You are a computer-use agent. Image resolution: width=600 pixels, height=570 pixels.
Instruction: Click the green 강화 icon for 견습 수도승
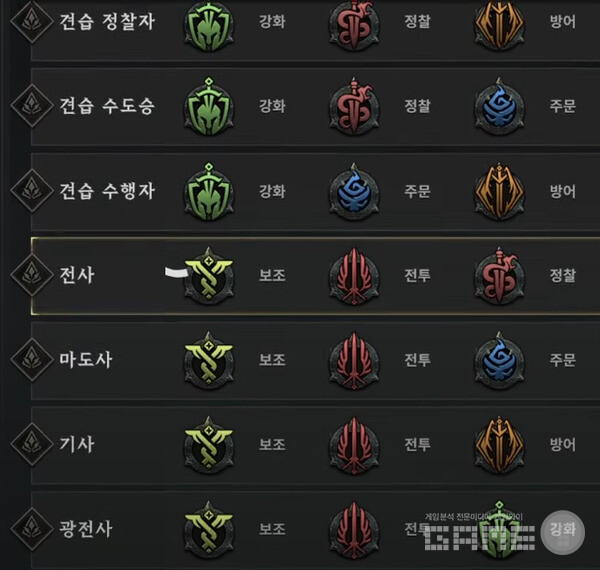pos(209,106)
